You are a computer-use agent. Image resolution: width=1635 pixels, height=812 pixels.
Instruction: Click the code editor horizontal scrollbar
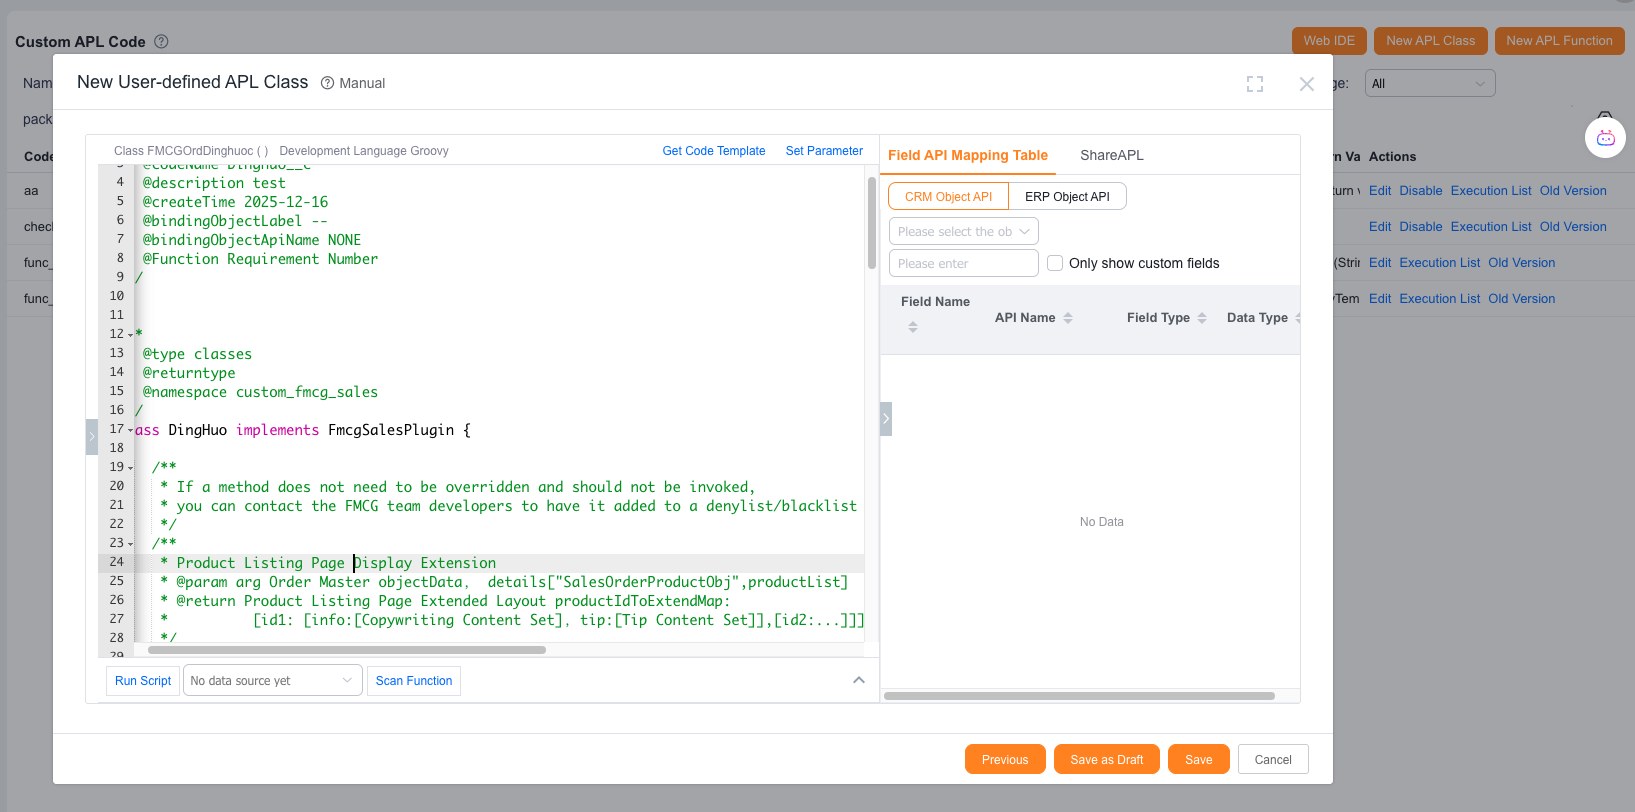(x=346, y=650)
